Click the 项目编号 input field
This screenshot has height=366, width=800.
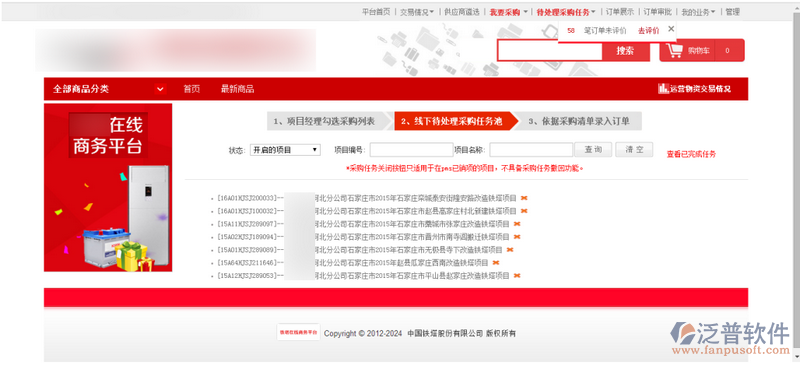pyautogui.click(x=411, y=150)
